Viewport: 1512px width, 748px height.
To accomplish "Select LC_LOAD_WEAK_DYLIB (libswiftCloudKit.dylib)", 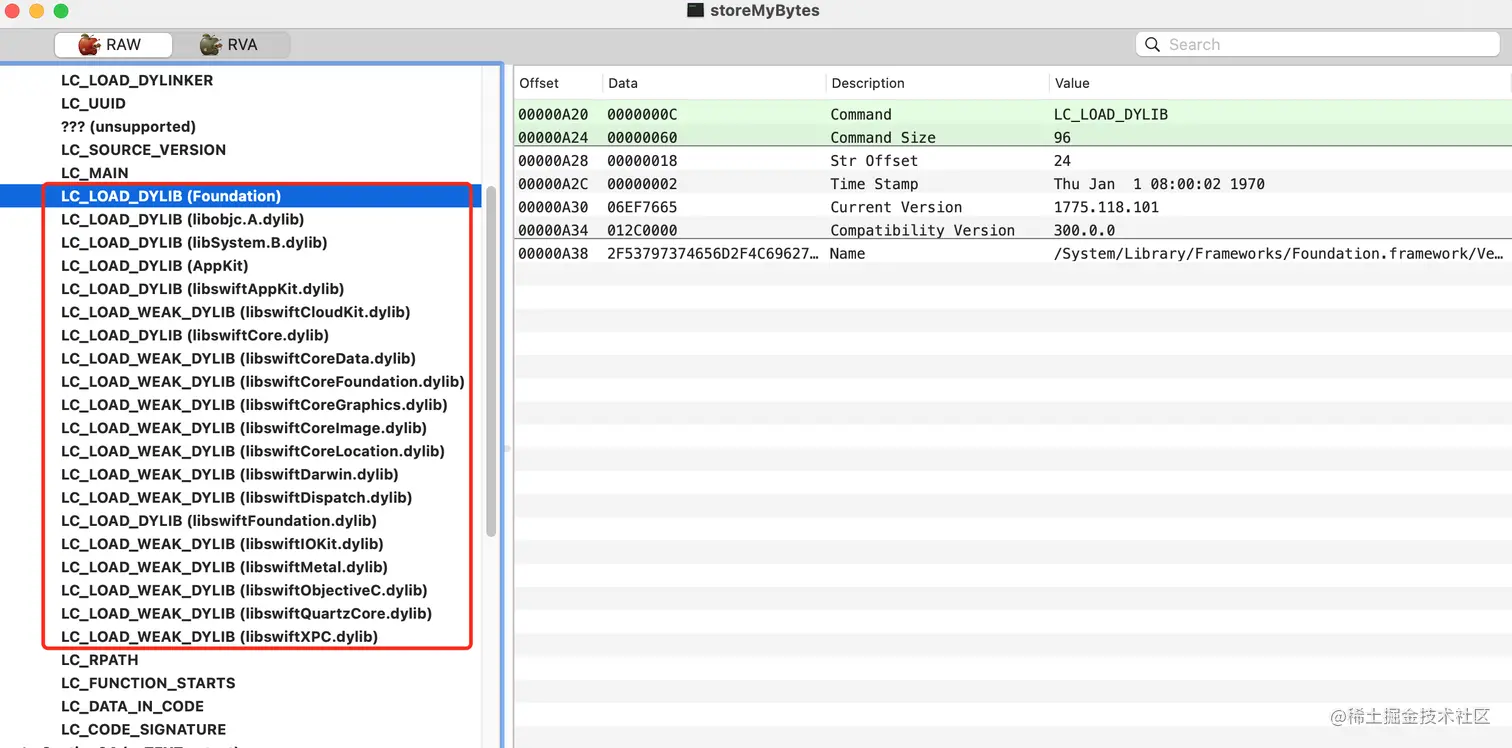I will 235,312.
